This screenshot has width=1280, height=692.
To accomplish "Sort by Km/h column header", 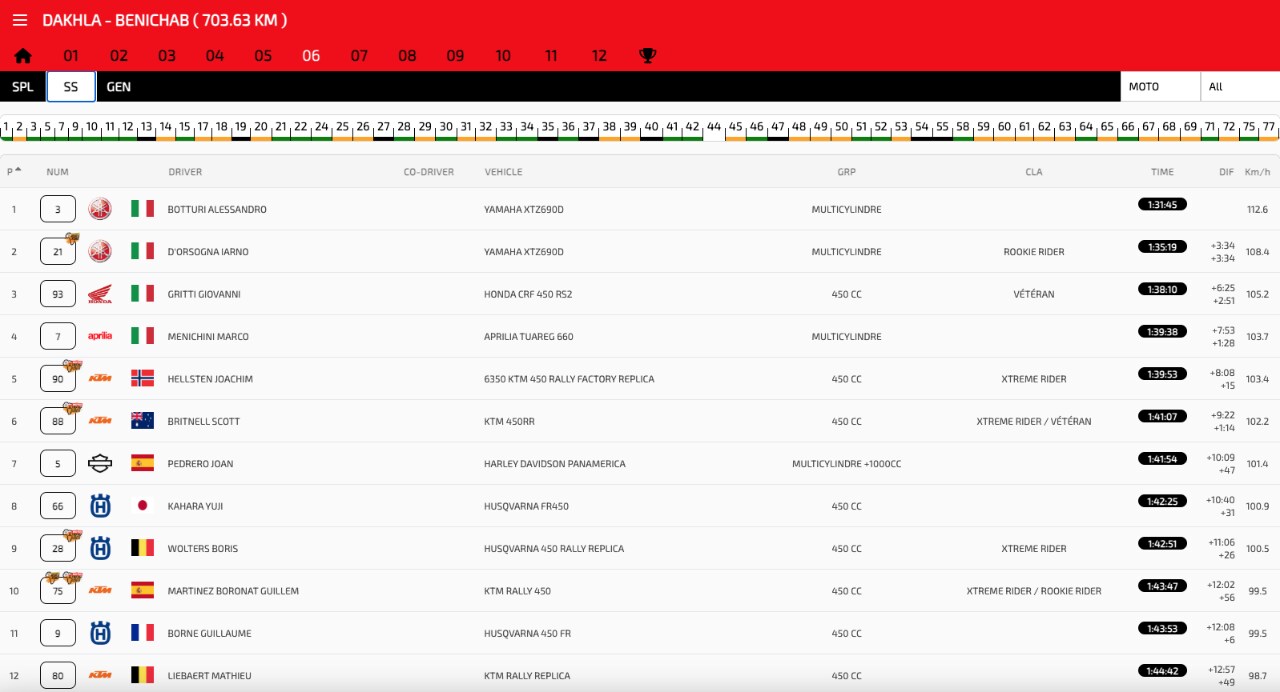I will [1257, 172].
